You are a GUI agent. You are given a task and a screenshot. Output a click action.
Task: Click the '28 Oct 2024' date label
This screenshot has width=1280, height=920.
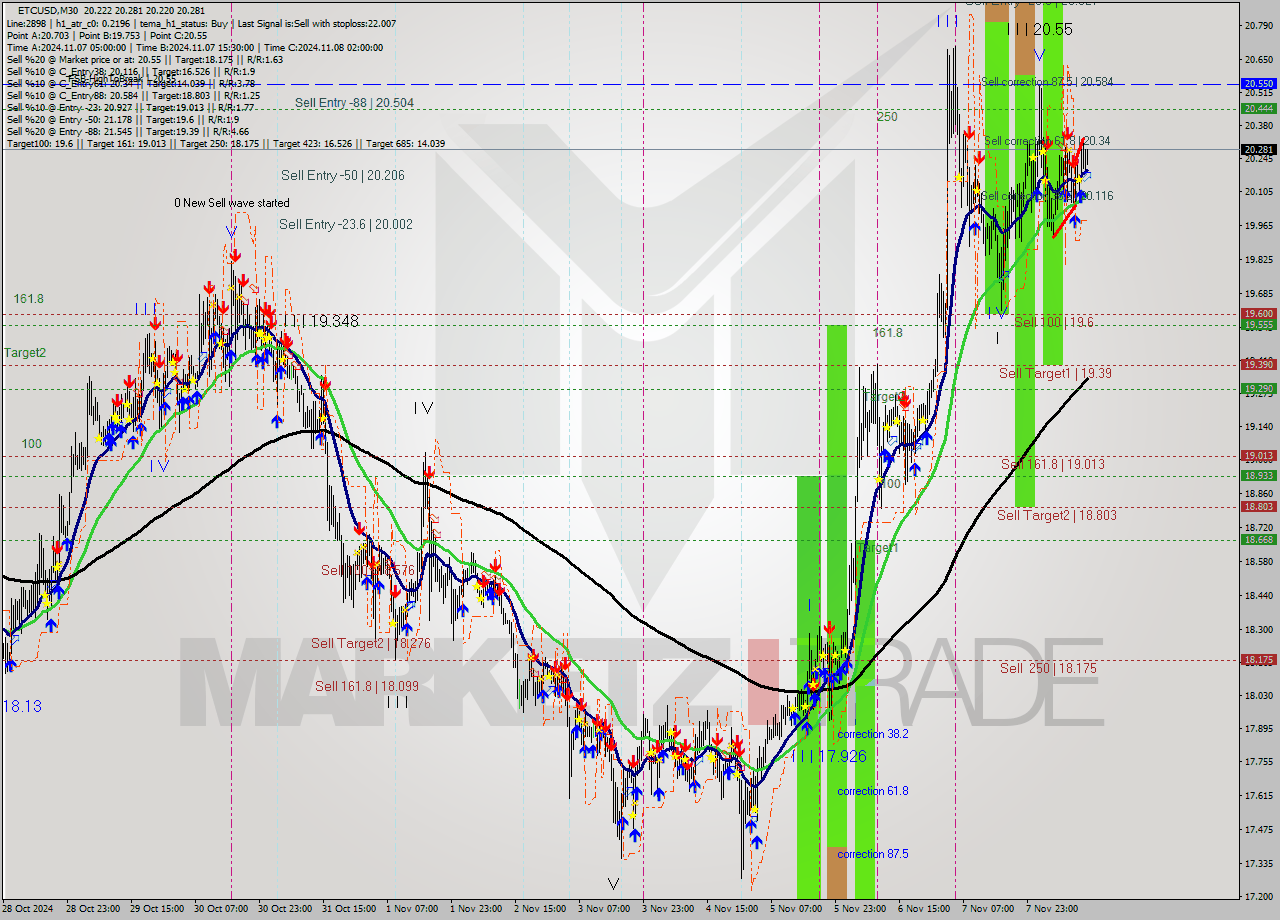[x=29, y=909]
